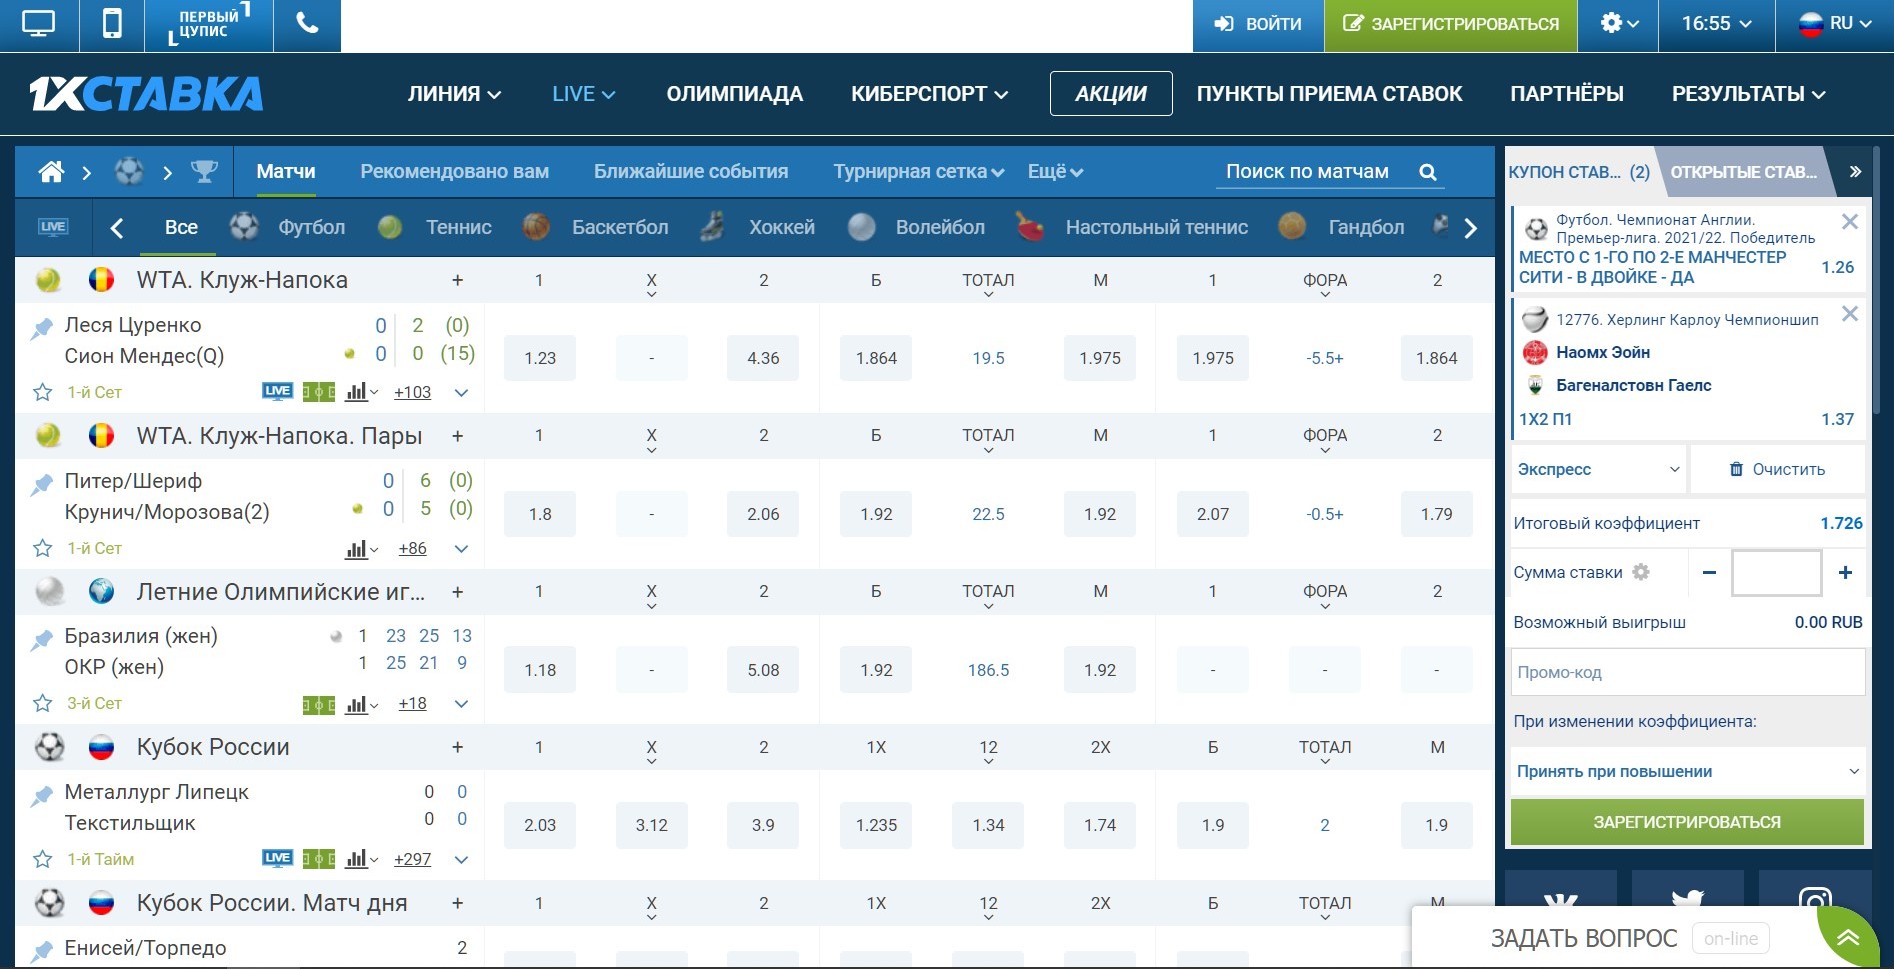
Task: Increase stake with the plus button
Action: pyautogui.click(x=1845, y=573)
